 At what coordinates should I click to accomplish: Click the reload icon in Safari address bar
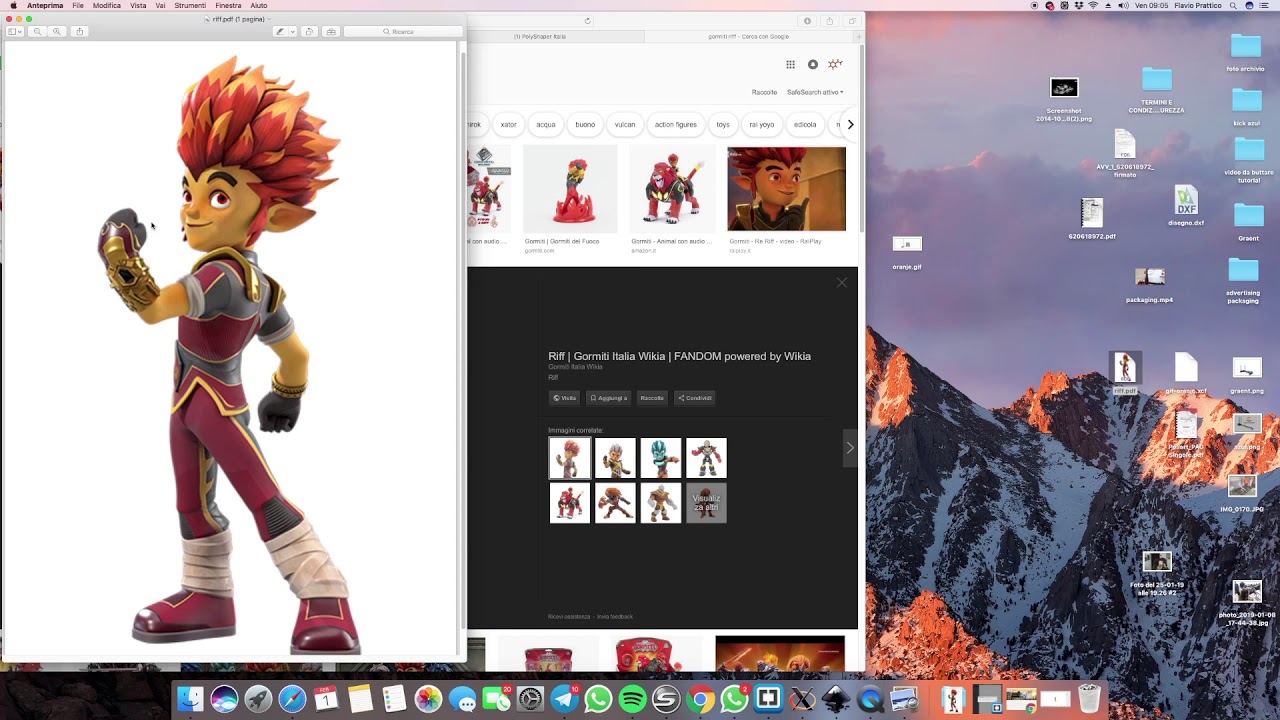pyautogui.click(x=587, y=20)
